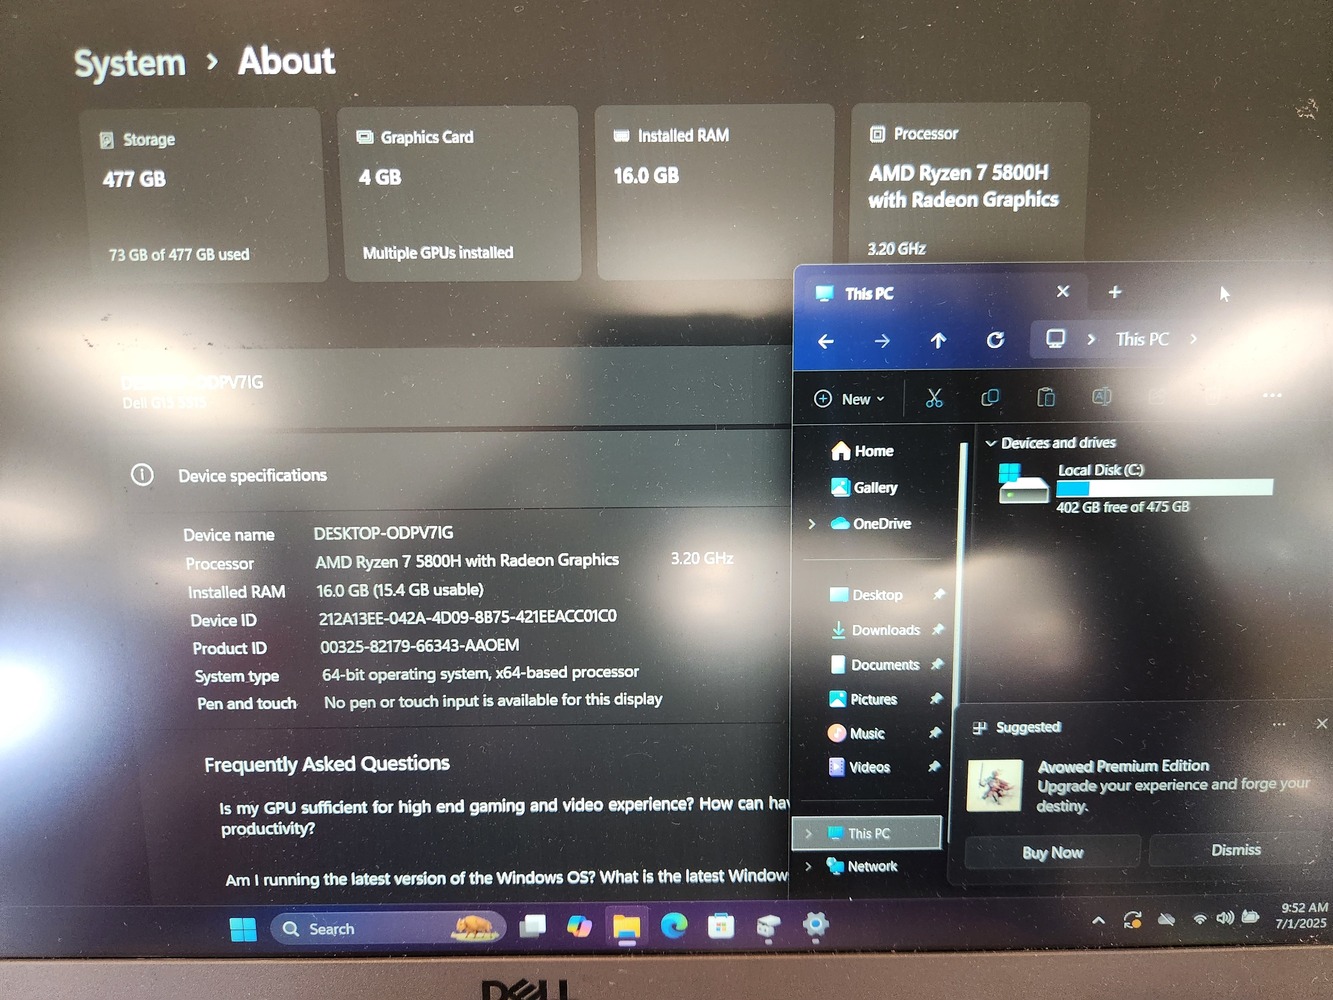Select OneDrive in the sidebar
This screenshot has width=1333, height=1000.
click(x=871, y=523)
